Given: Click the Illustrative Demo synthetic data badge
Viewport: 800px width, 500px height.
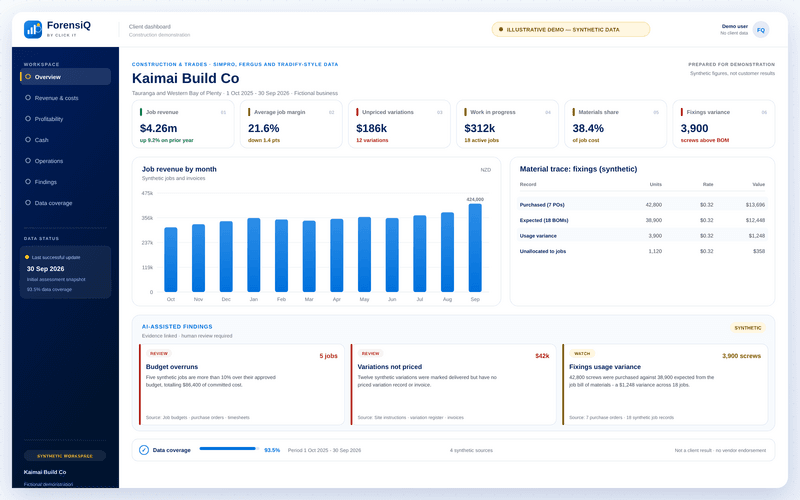Looking at the screenshot, I should pyautogui.click(x=570, y=30).
